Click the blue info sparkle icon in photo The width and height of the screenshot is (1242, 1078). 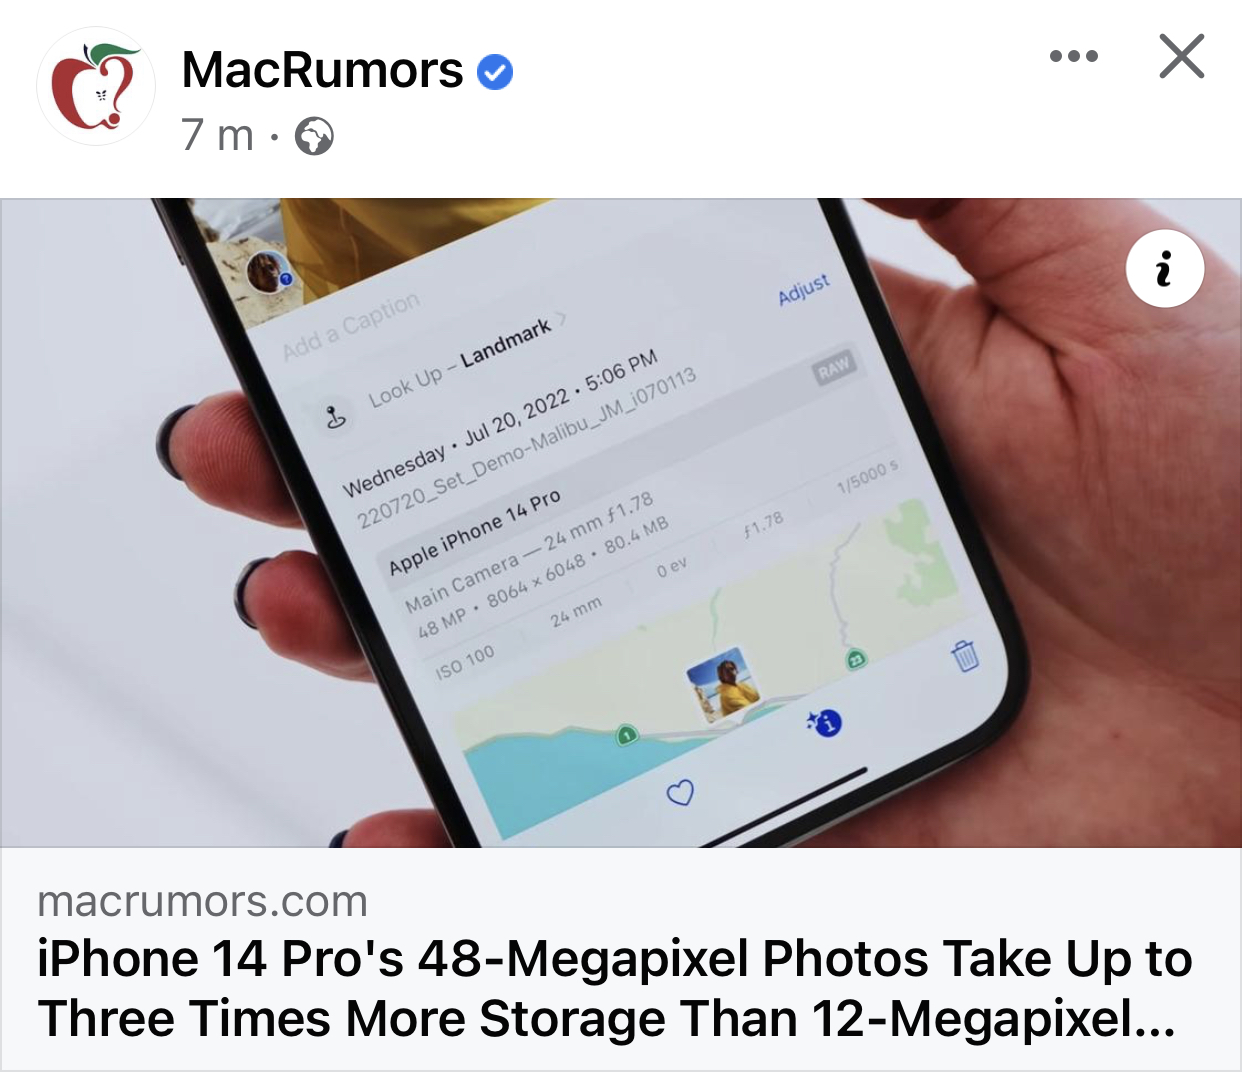(x=825, y=721)
